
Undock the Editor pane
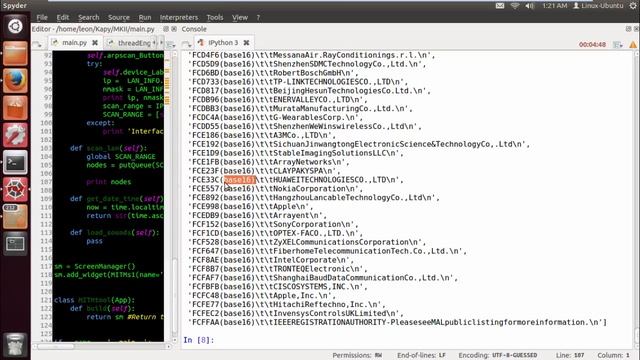coord(166,29)
